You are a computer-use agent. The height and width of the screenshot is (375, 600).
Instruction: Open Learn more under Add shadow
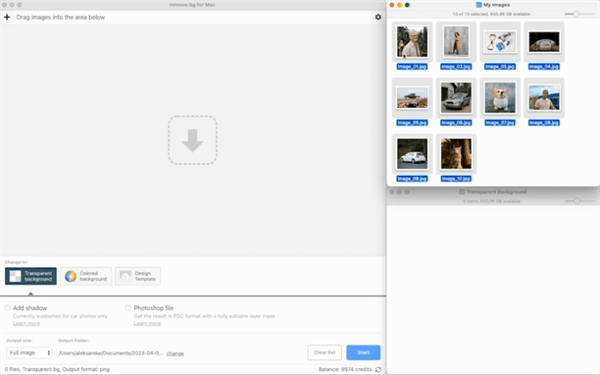click(26, 323)
